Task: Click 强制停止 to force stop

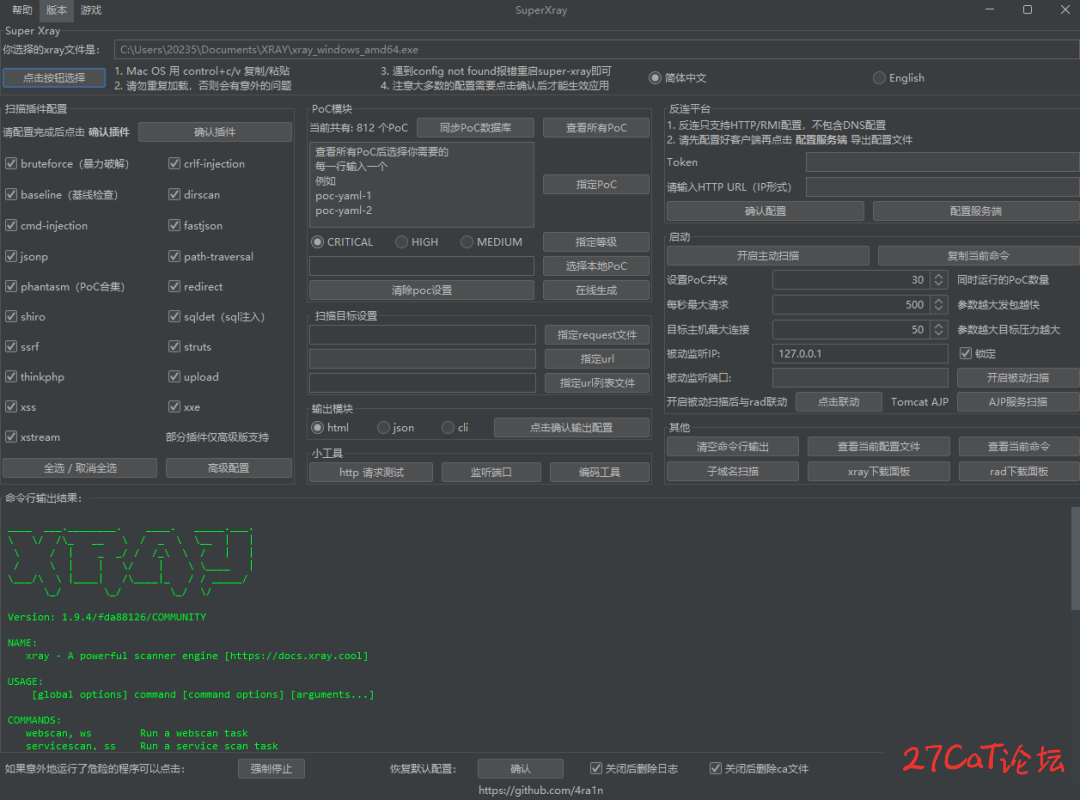Action: 271,768
